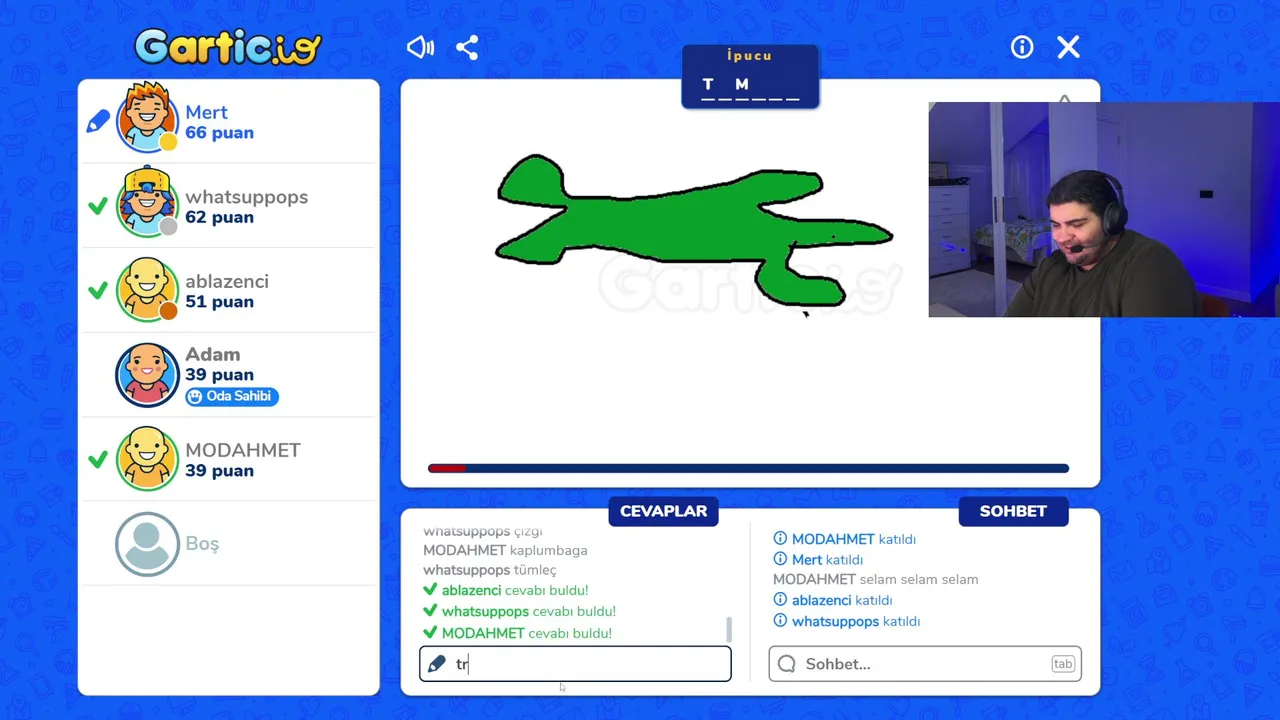This screenshot has width=1280, height=720.
Task: Click 'MODAHMET cevabı buldu!' message
Action: point(517,633)
